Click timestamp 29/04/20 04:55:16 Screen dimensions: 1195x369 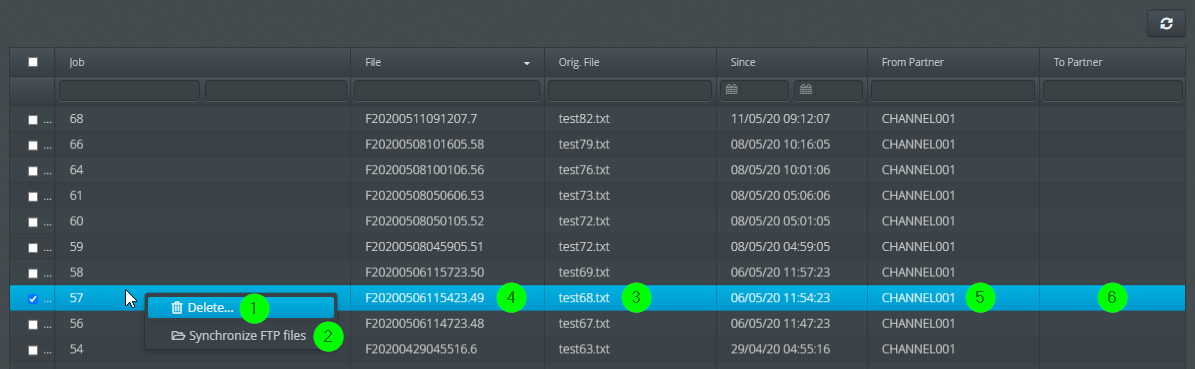coord(780,349)
